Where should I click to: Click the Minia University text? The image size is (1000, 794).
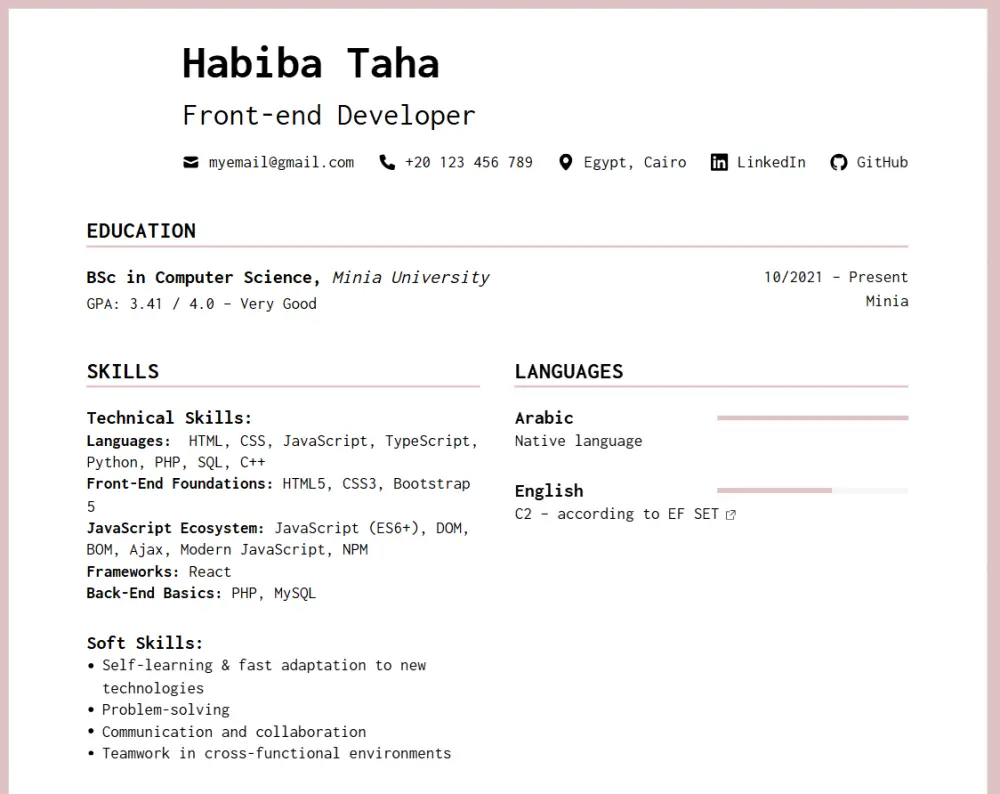point(411,277)
